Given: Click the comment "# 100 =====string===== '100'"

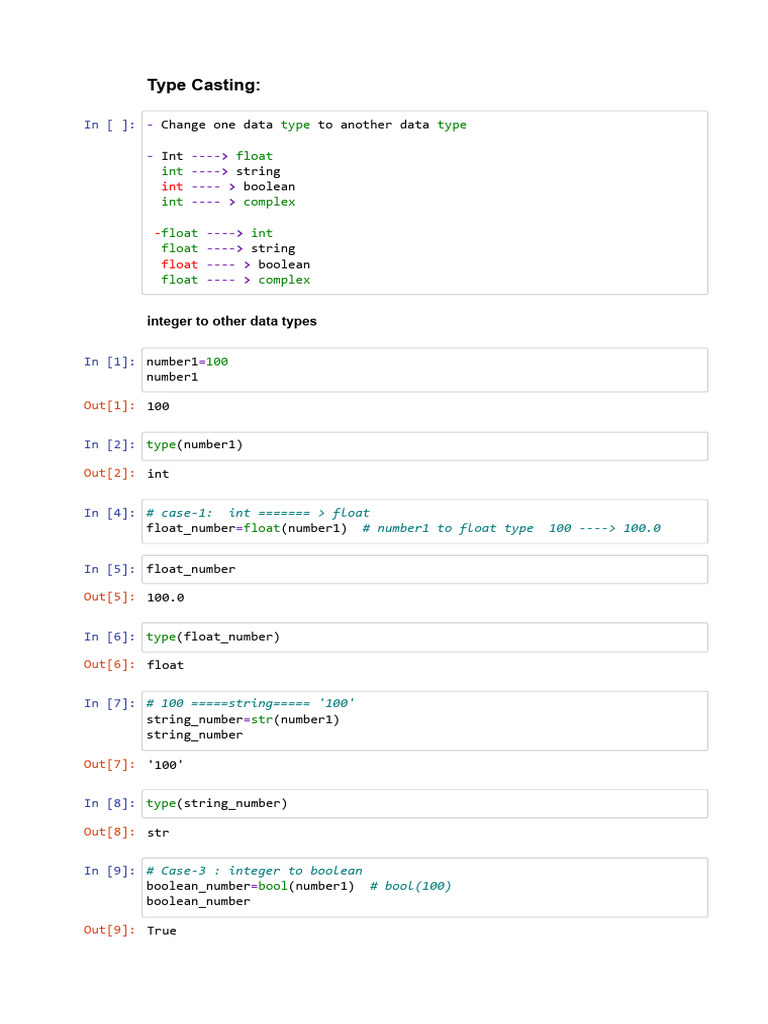Looking at the screenshot, I should click(x=251, y=703).
